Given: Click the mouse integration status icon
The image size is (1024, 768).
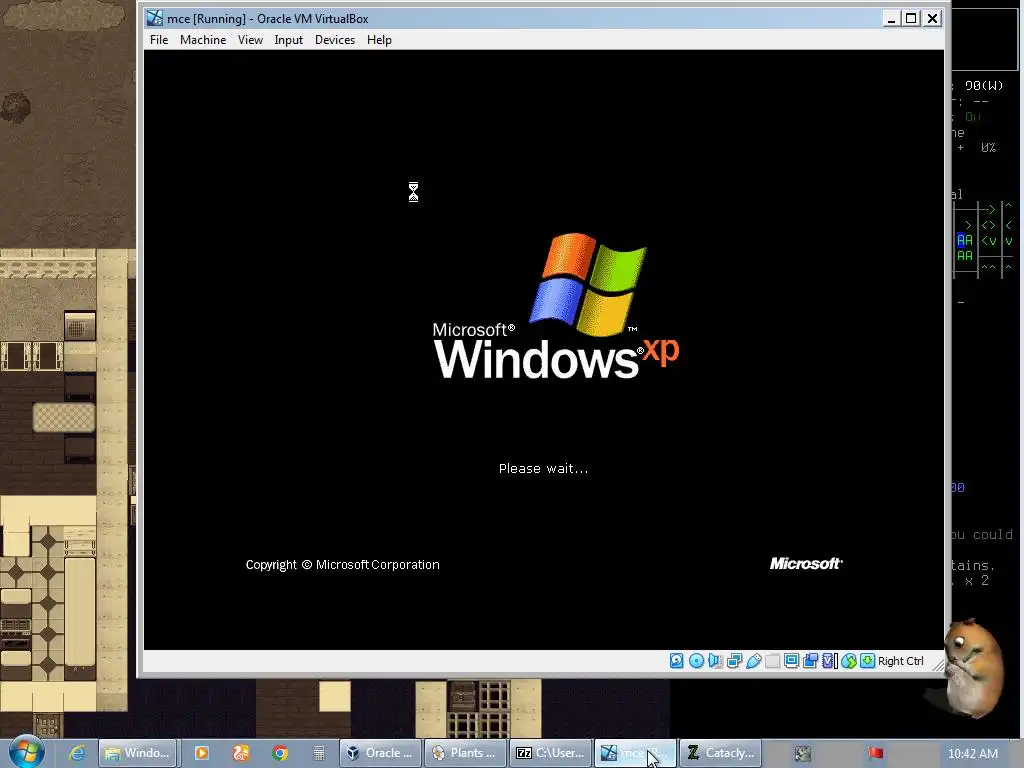Looking at the screenshot, I should pyautogui.click(x=848, y=661).
